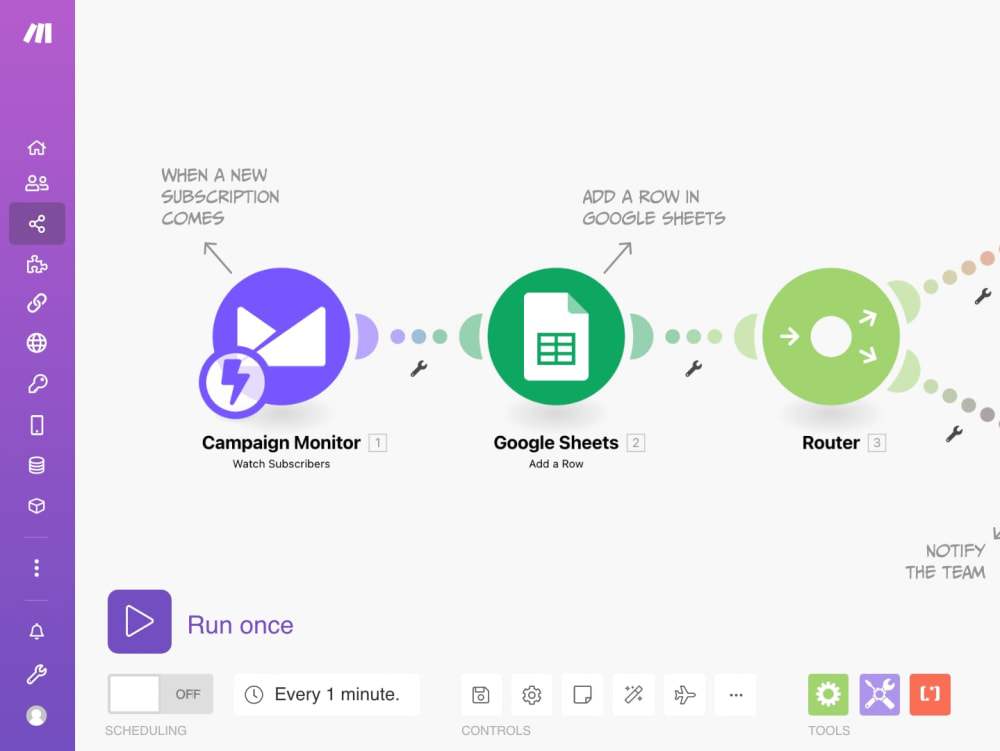Select the Google Sheets module

coord(556,336)
